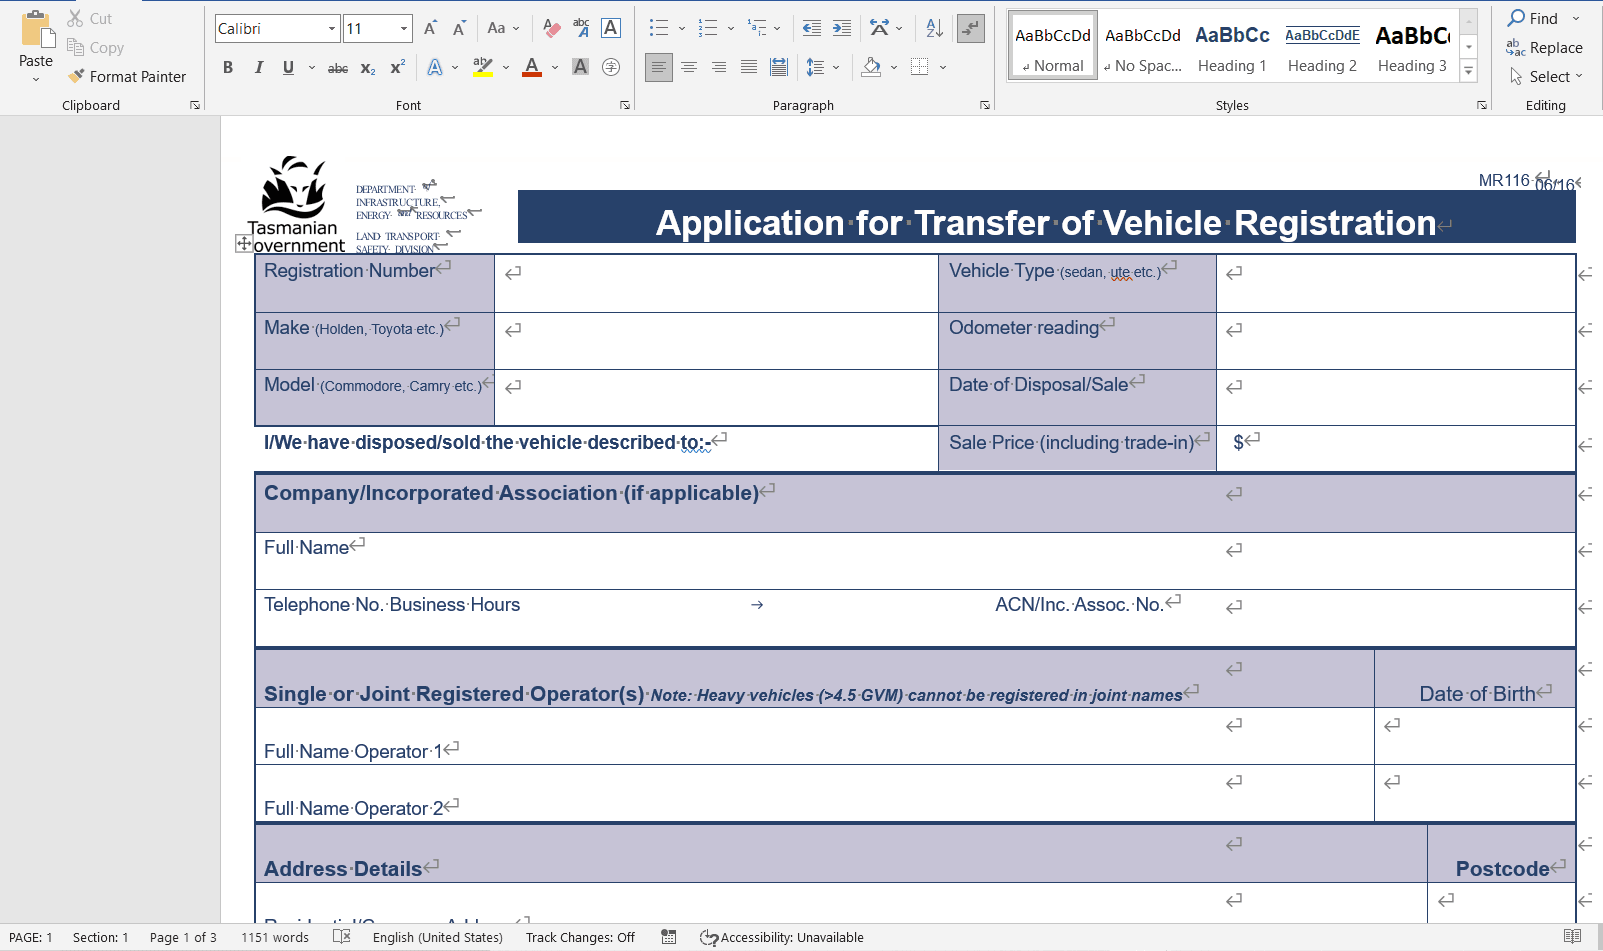The image size is (1603, 951).
Task: Decrease paragraph indent
Action: (812, 28)
